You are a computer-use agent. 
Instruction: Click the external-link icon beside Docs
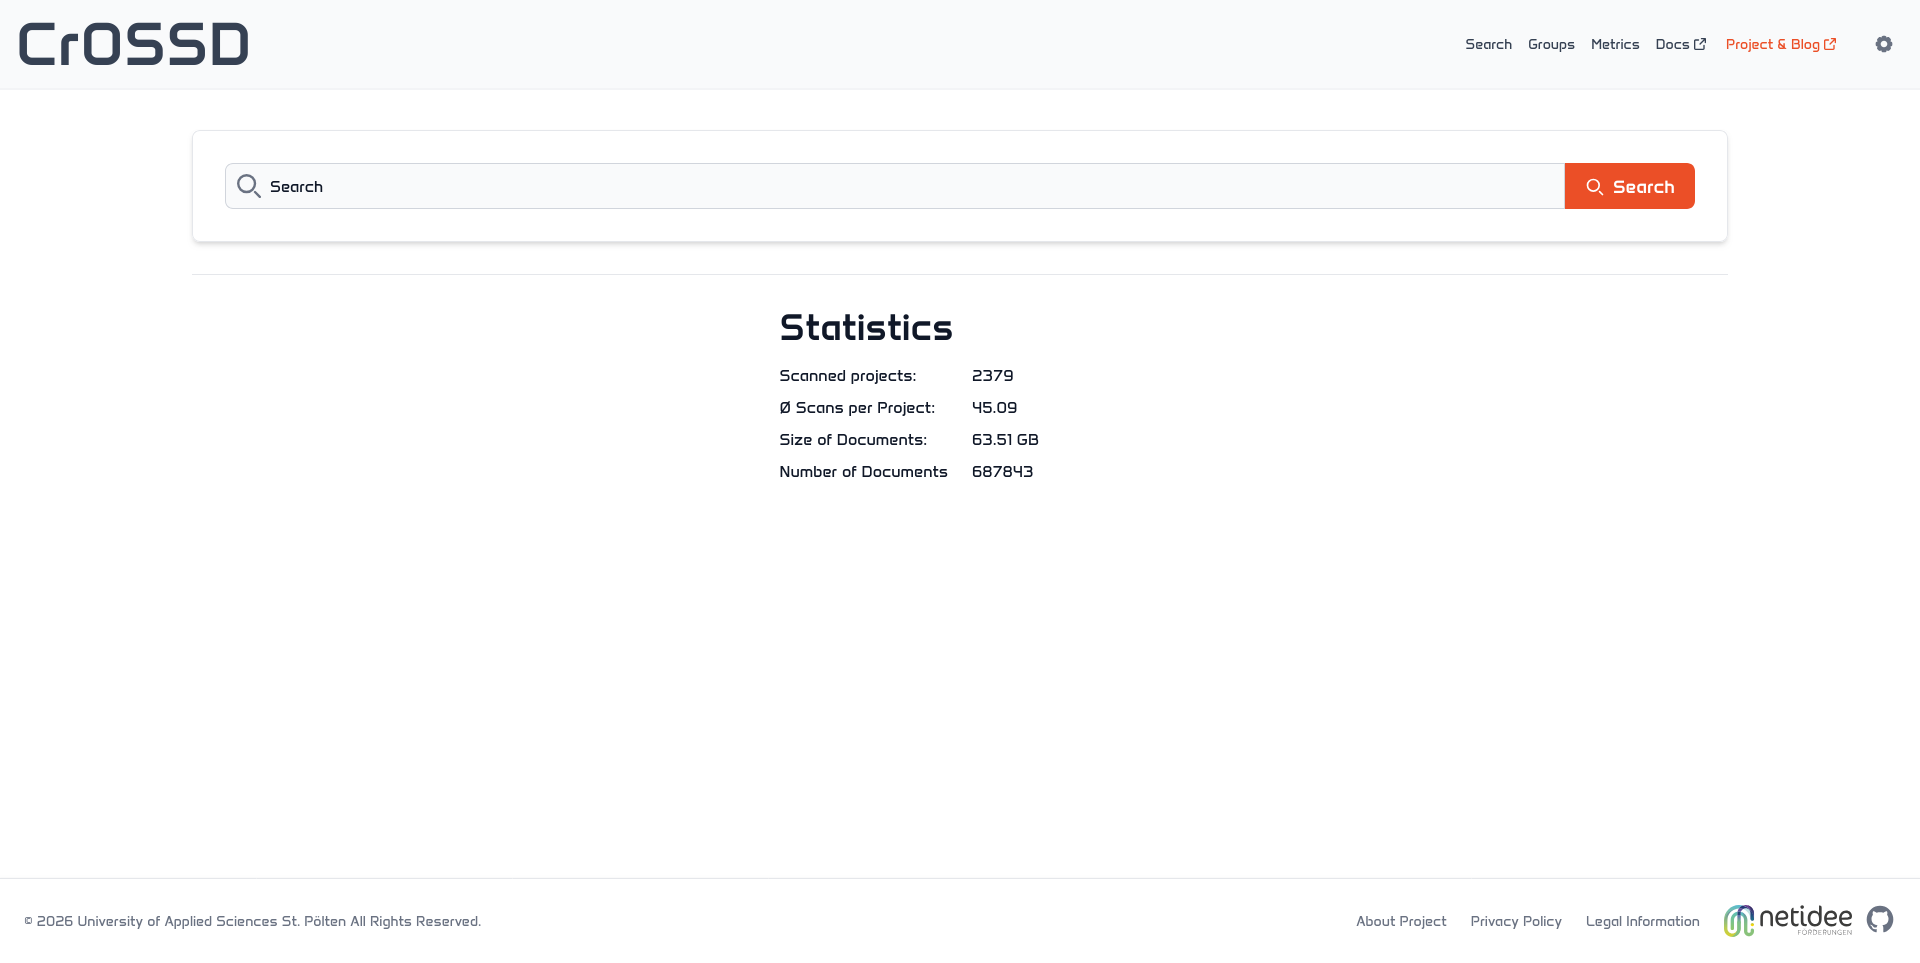(x=1700, y=44)
